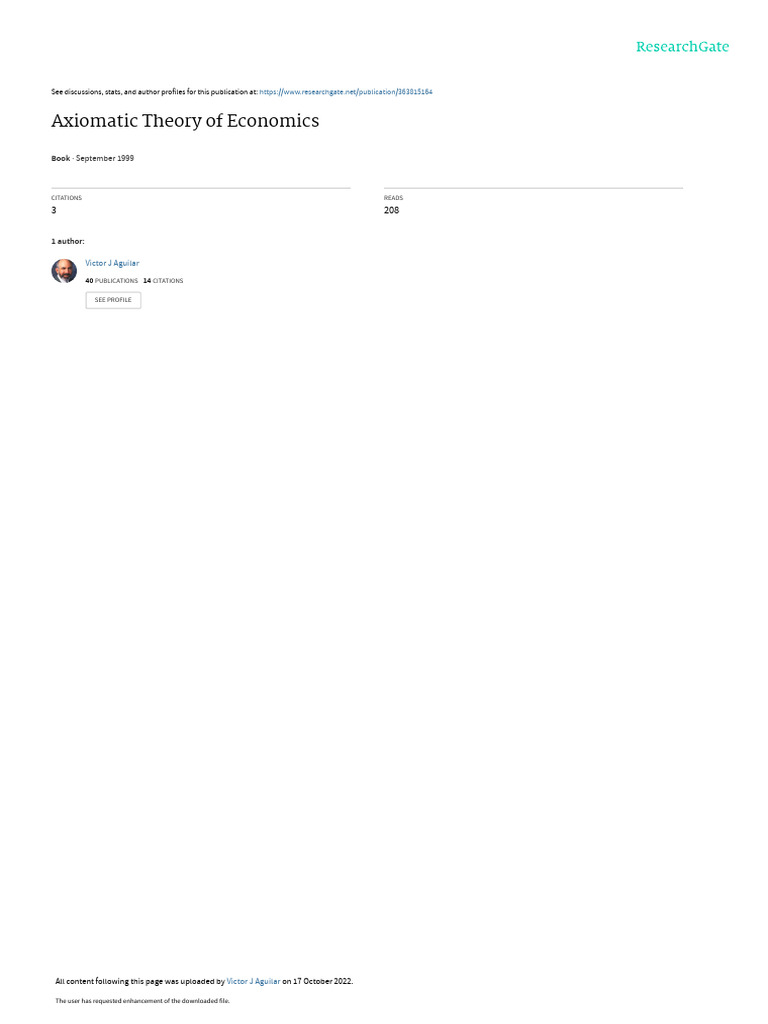Click the SEE PROFILE button
Screen dimensions: 768x1024
(x=113, y=300)
